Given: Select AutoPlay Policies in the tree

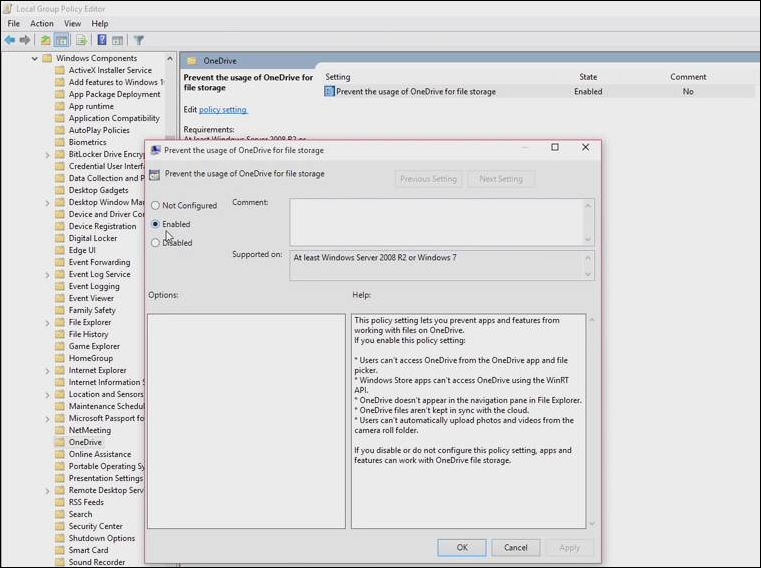Looking at the screenshot, I should click(x=99, y=130).
